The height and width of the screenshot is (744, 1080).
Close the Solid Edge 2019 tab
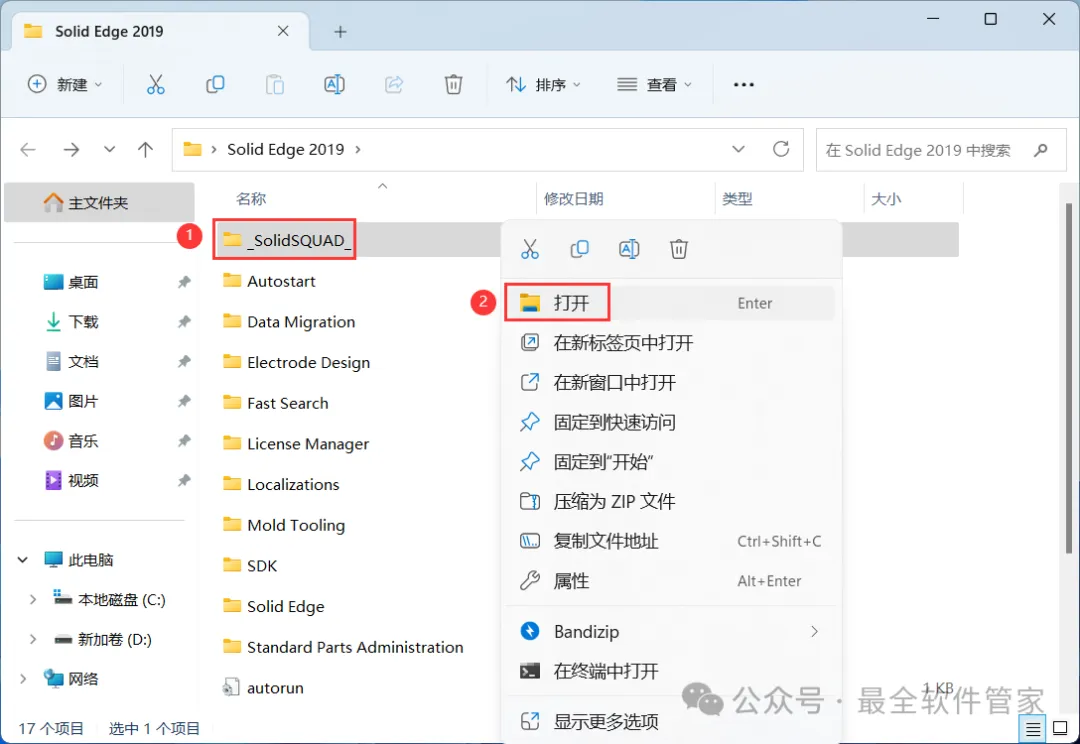click(x=283, y=31)
